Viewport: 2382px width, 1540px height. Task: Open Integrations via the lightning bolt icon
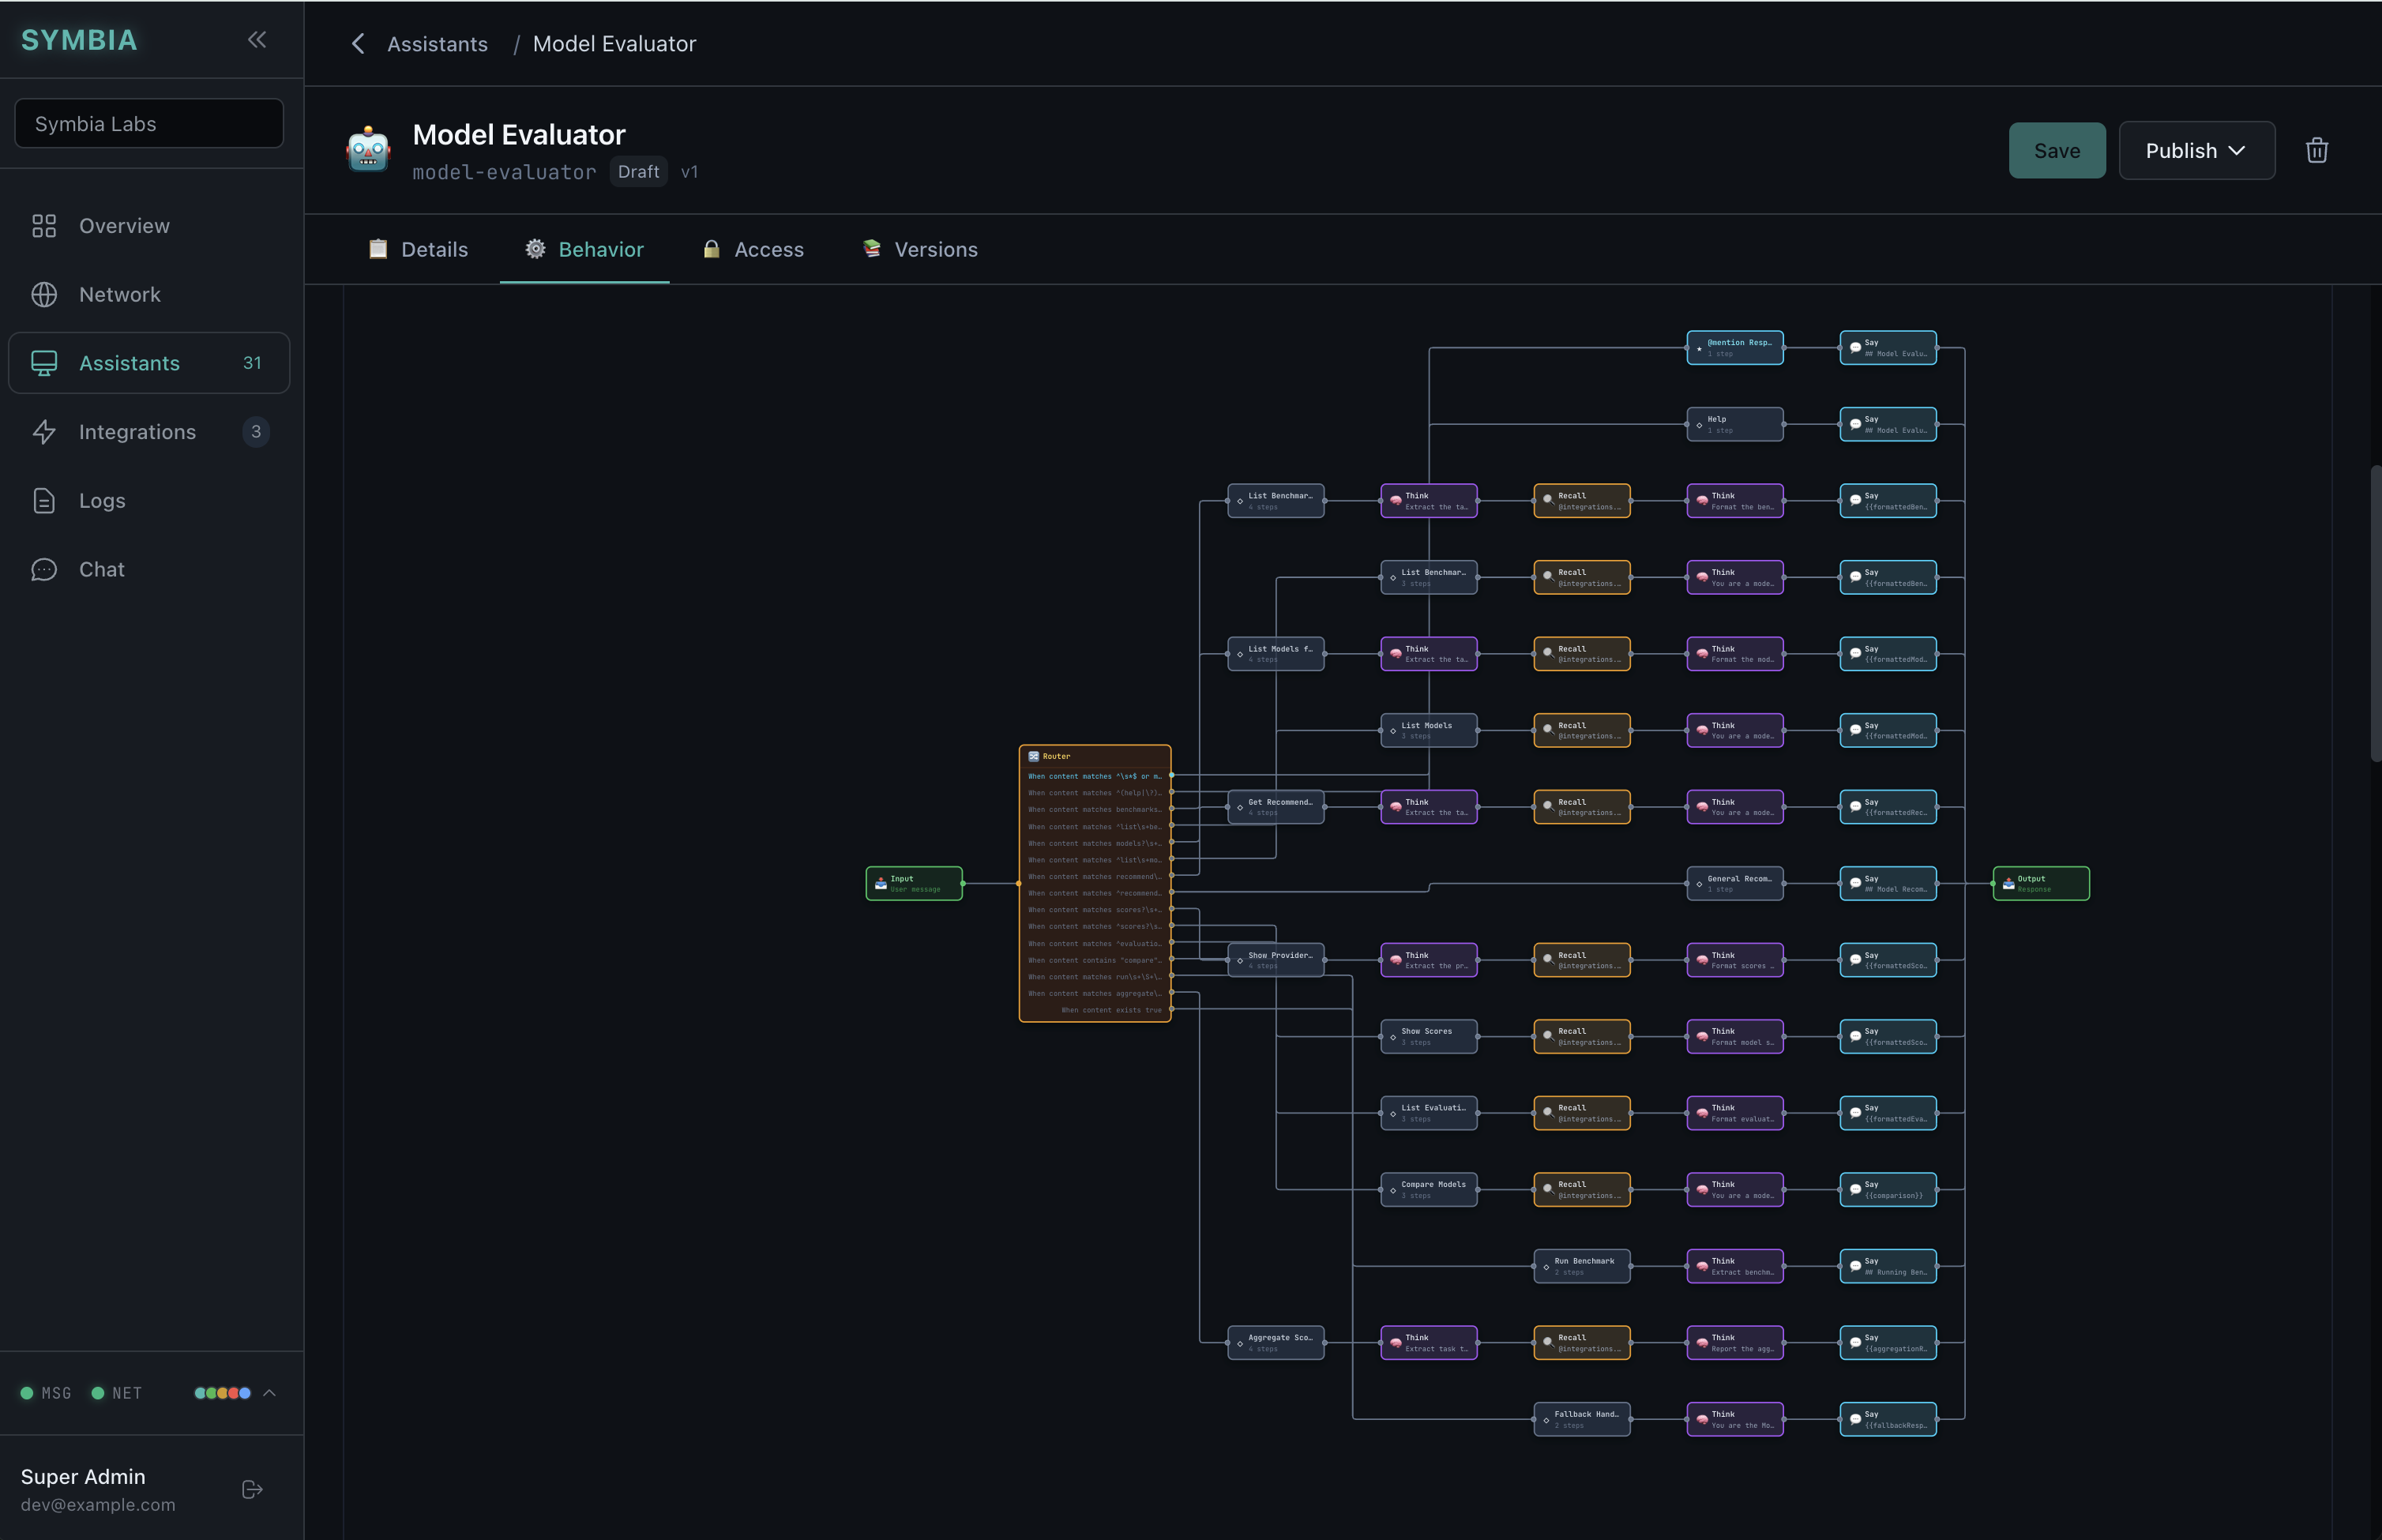[45, 431]
